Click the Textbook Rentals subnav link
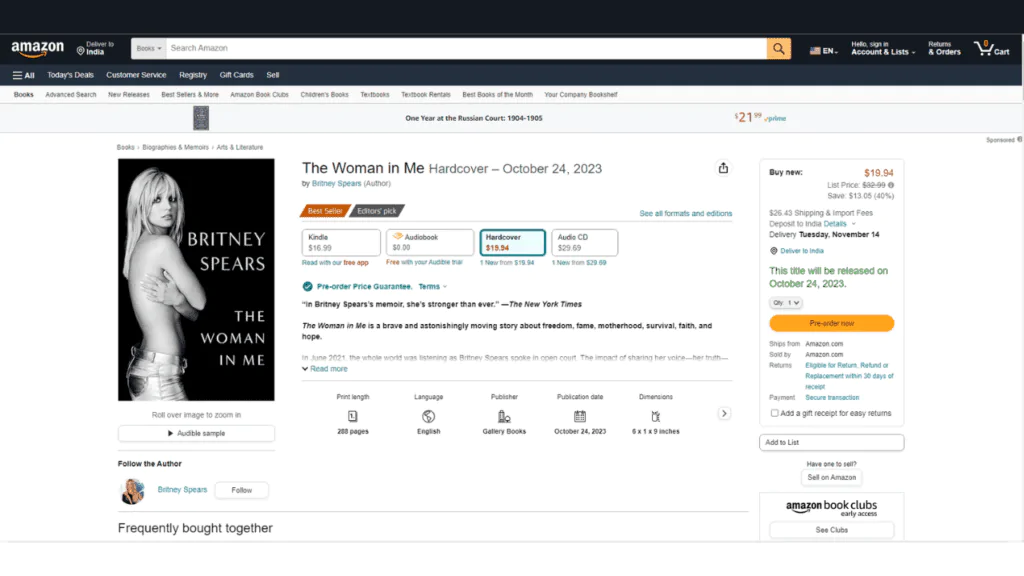The height and width of the screenshot is (576, 1024). 426,95
